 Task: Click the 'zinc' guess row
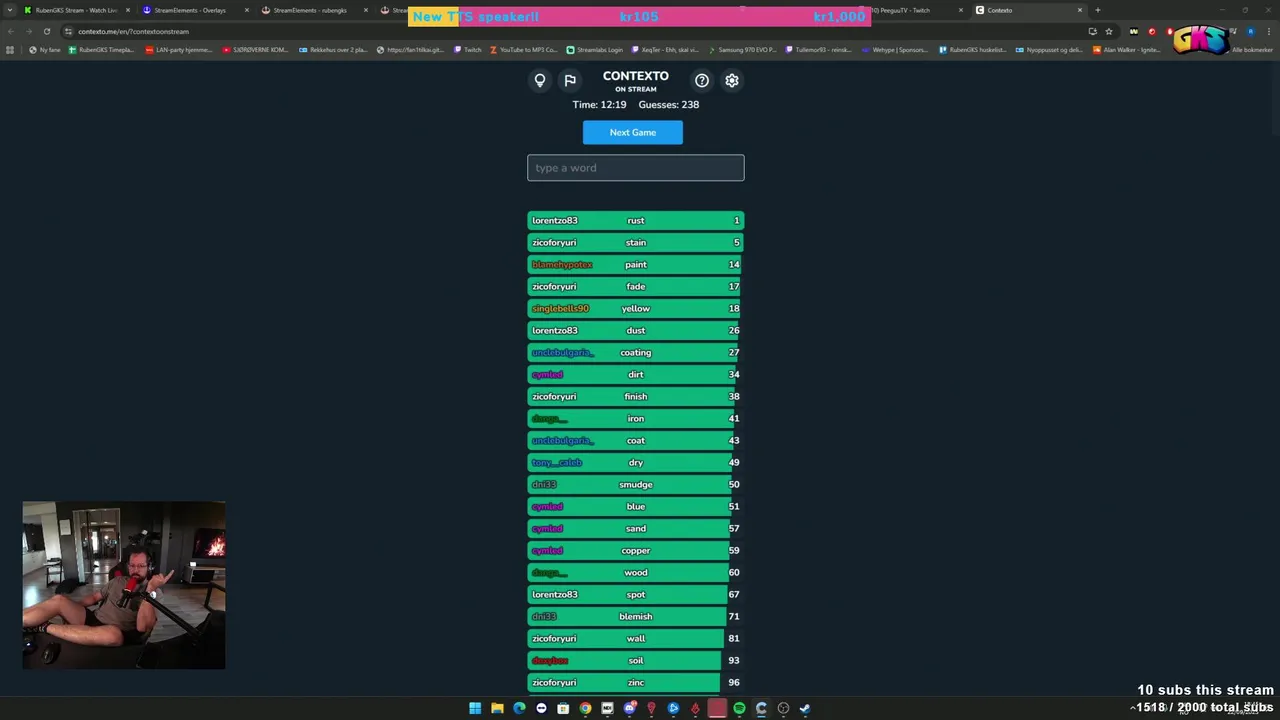tap(636, 682)
